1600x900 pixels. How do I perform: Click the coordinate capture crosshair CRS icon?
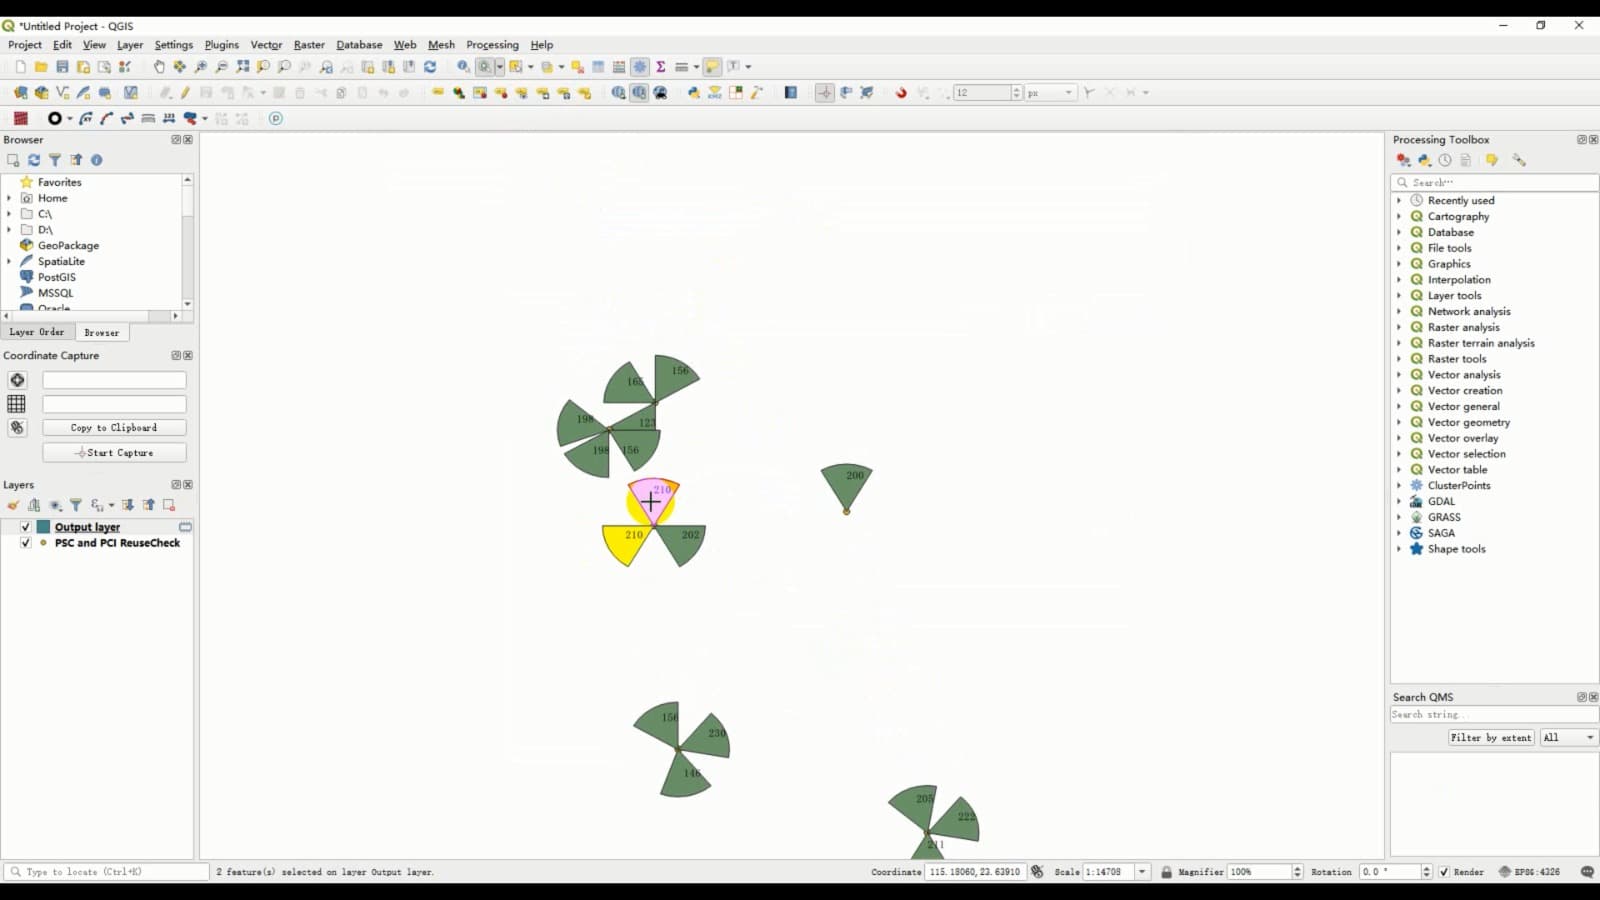pos(17,380)
